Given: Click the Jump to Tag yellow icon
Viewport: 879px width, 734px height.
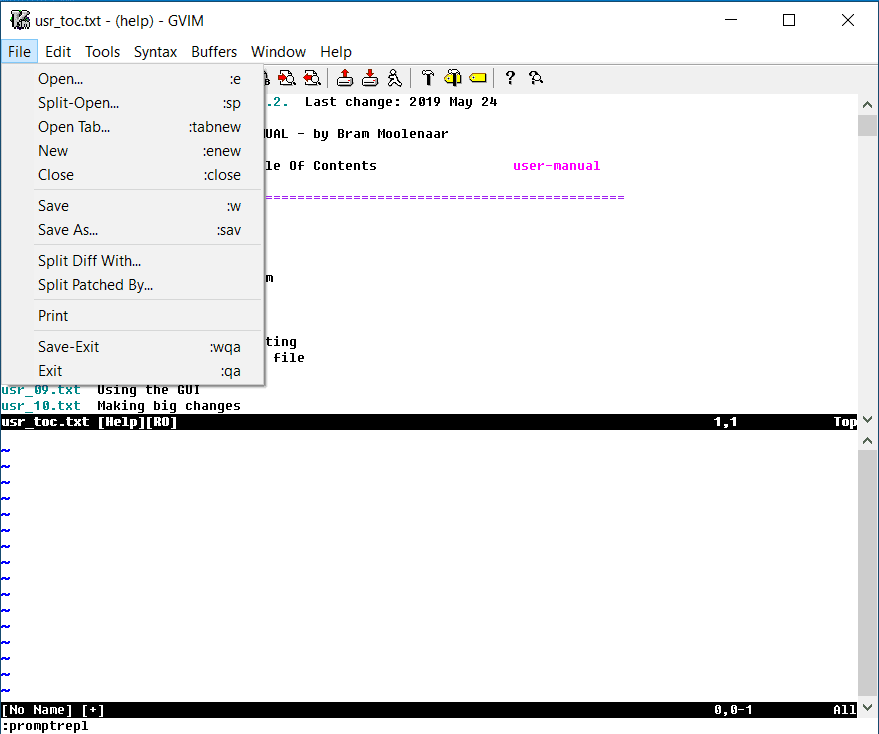Looking at the screenshot, I should 478,78.
